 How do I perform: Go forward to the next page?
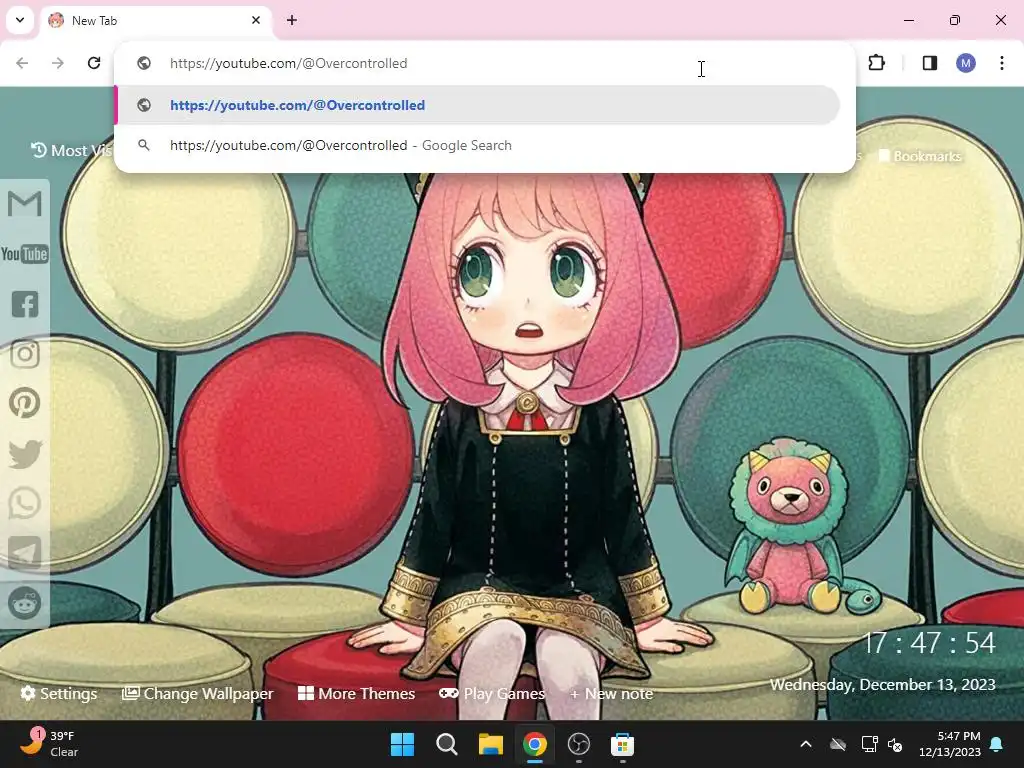pos(58,63)
